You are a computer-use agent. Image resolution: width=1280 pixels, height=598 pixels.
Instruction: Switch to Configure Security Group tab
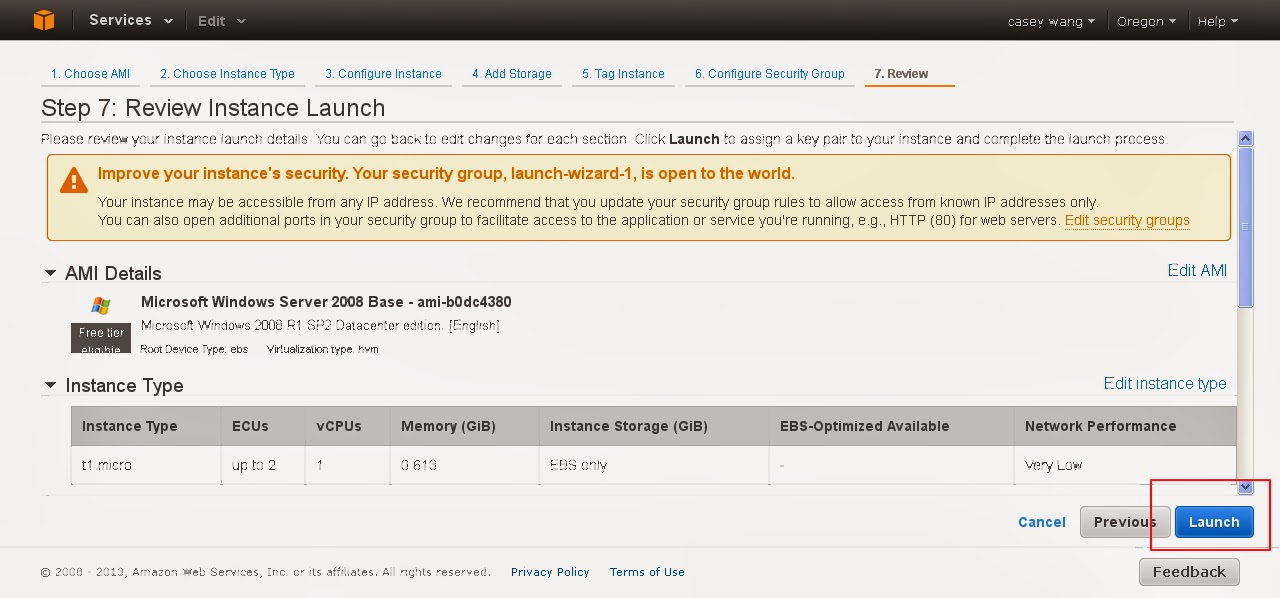click(x=769, y=74)
